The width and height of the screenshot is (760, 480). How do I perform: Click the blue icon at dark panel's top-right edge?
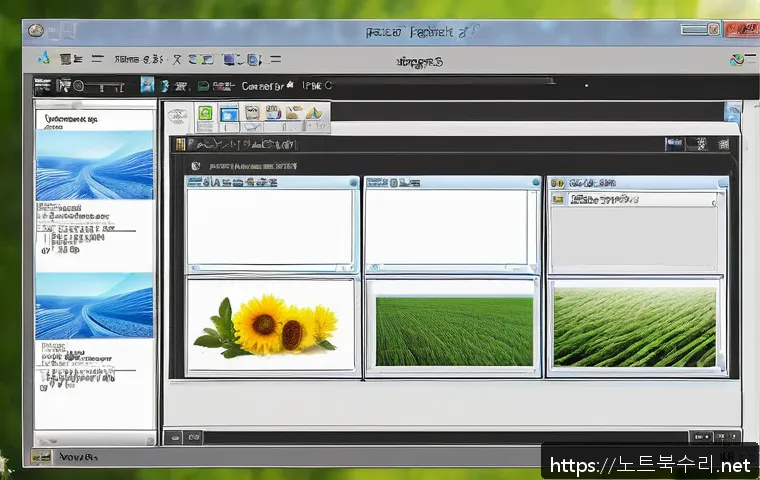click(x=732, y=112)
